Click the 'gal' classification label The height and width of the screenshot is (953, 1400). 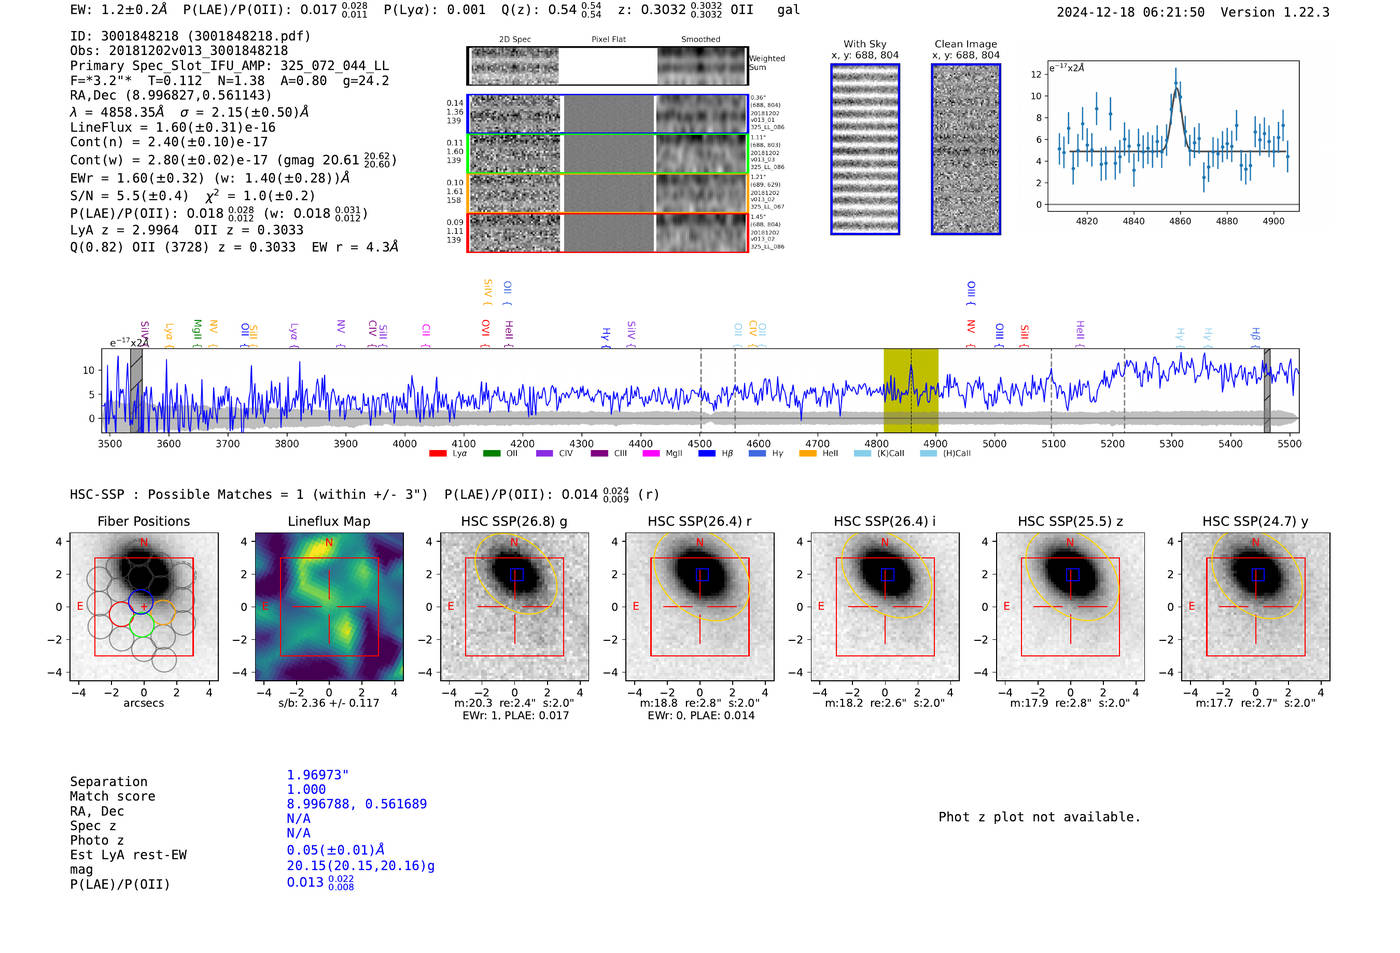tap(789, 10)
